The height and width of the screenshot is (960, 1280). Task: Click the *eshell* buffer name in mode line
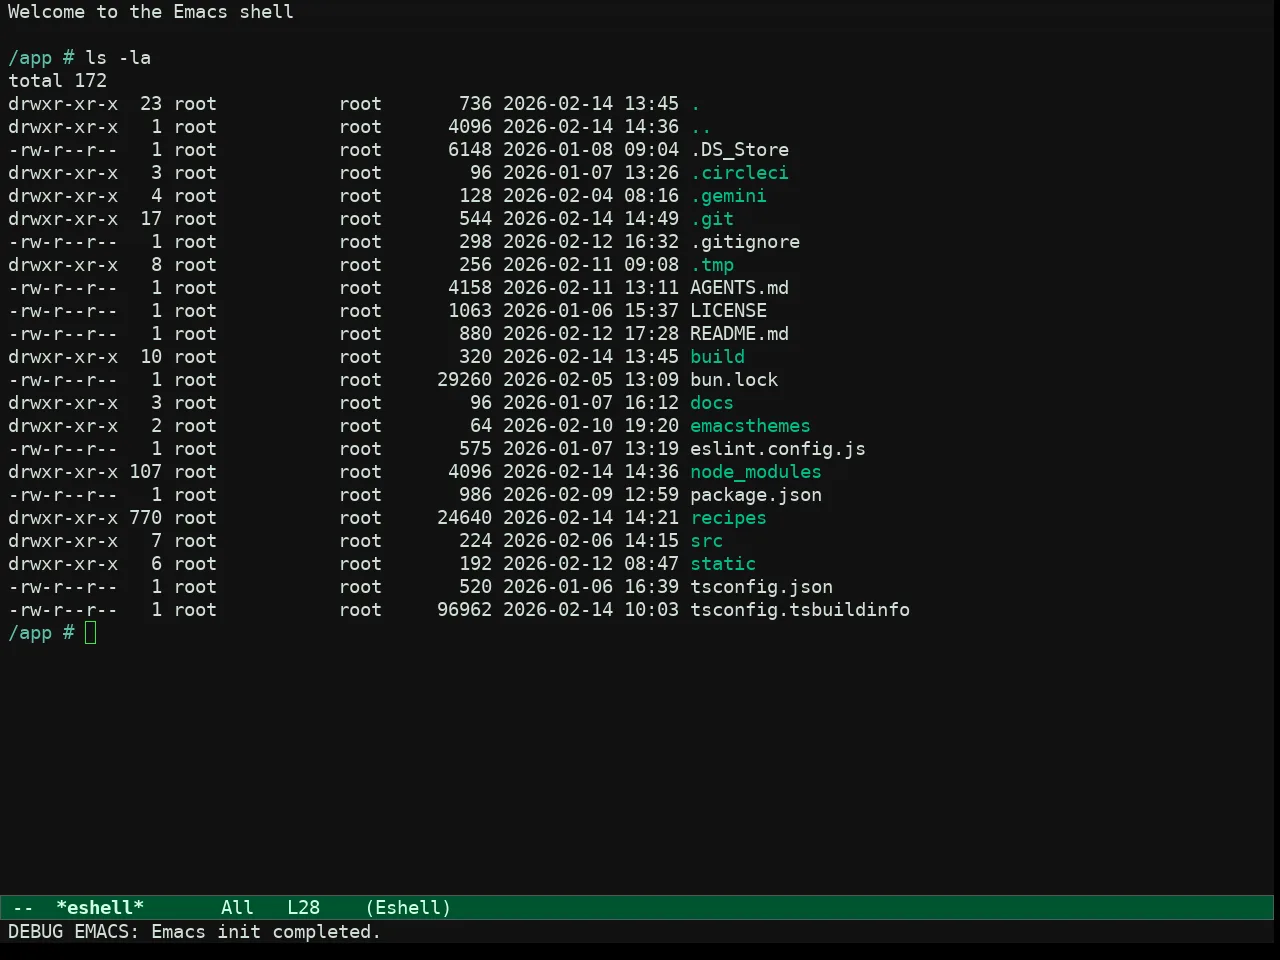point(100,908)
